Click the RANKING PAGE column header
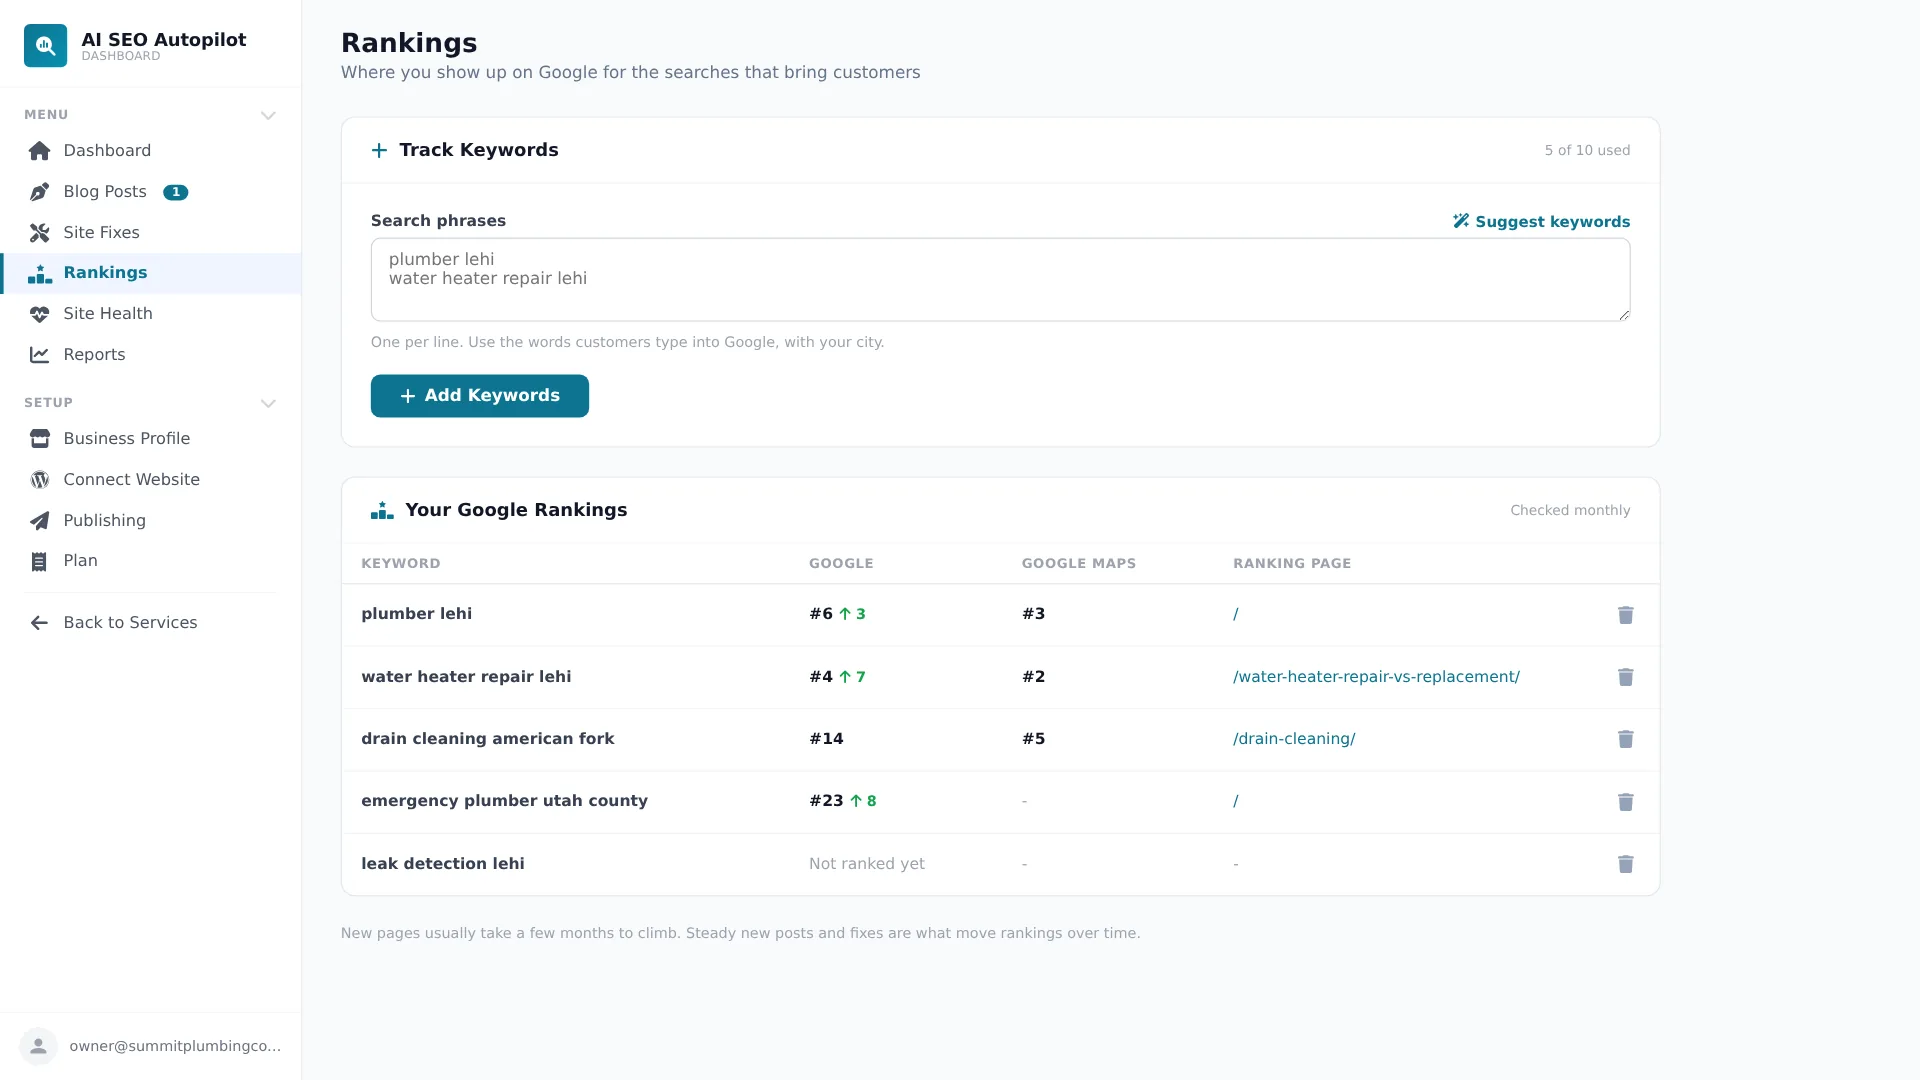 [x=1291, y=564]
